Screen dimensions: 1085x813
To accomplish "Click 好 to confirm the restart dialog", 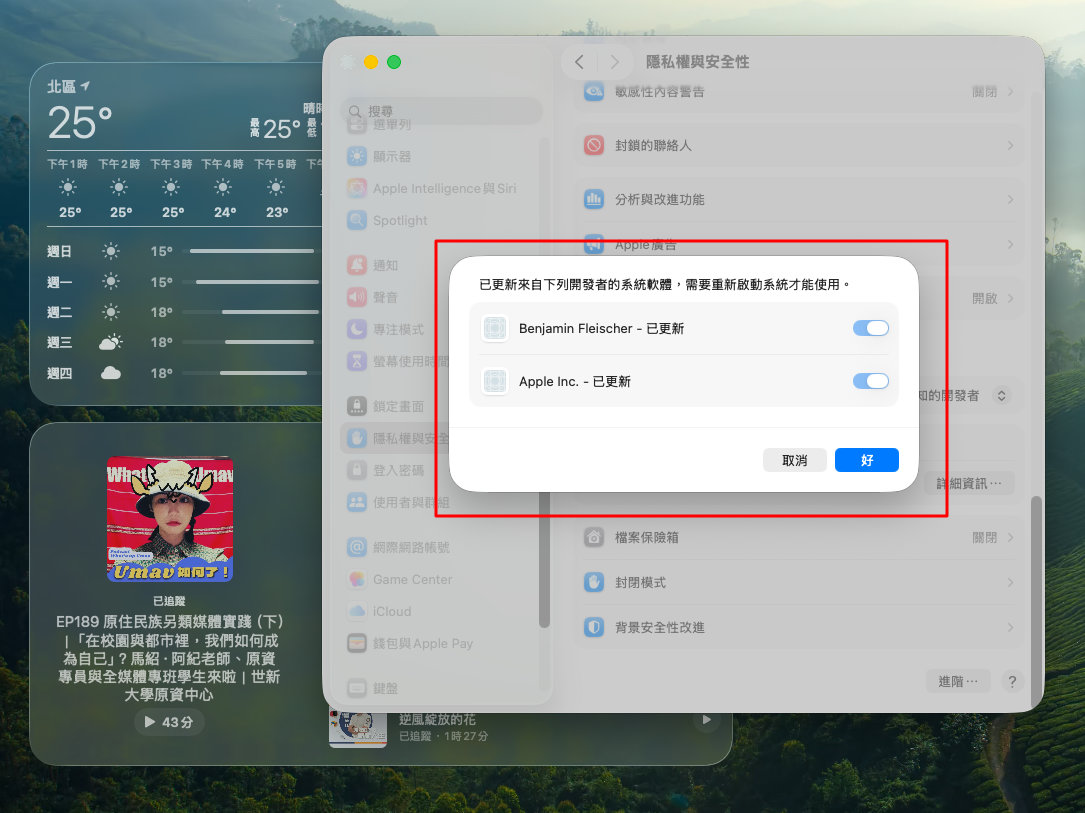I will coord(866,460).
